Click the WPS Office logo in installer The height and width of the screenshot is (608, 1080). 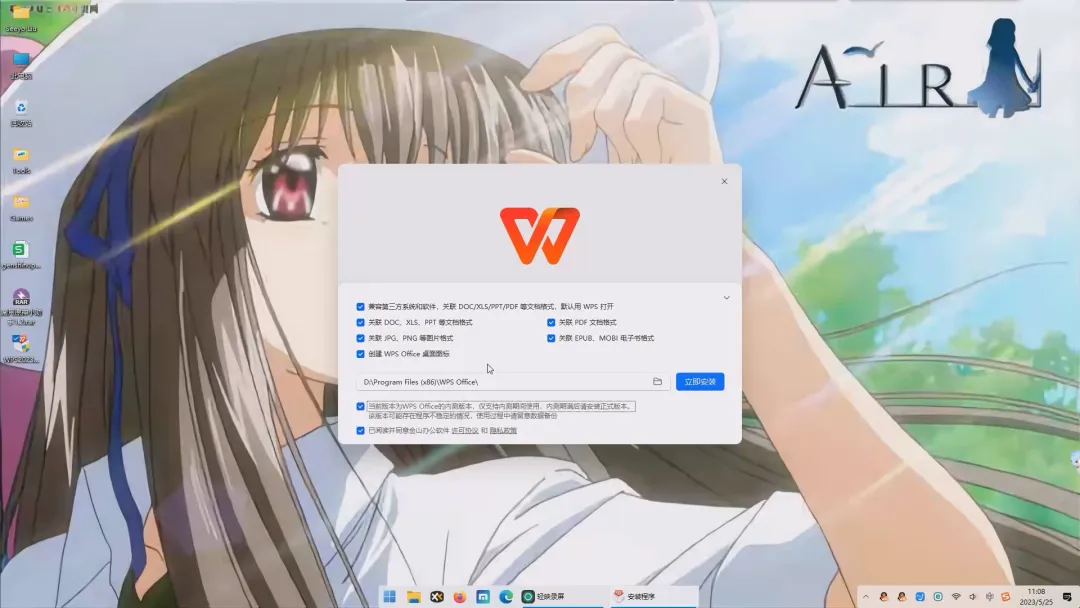pyautogui.click(x=540, y=235)
